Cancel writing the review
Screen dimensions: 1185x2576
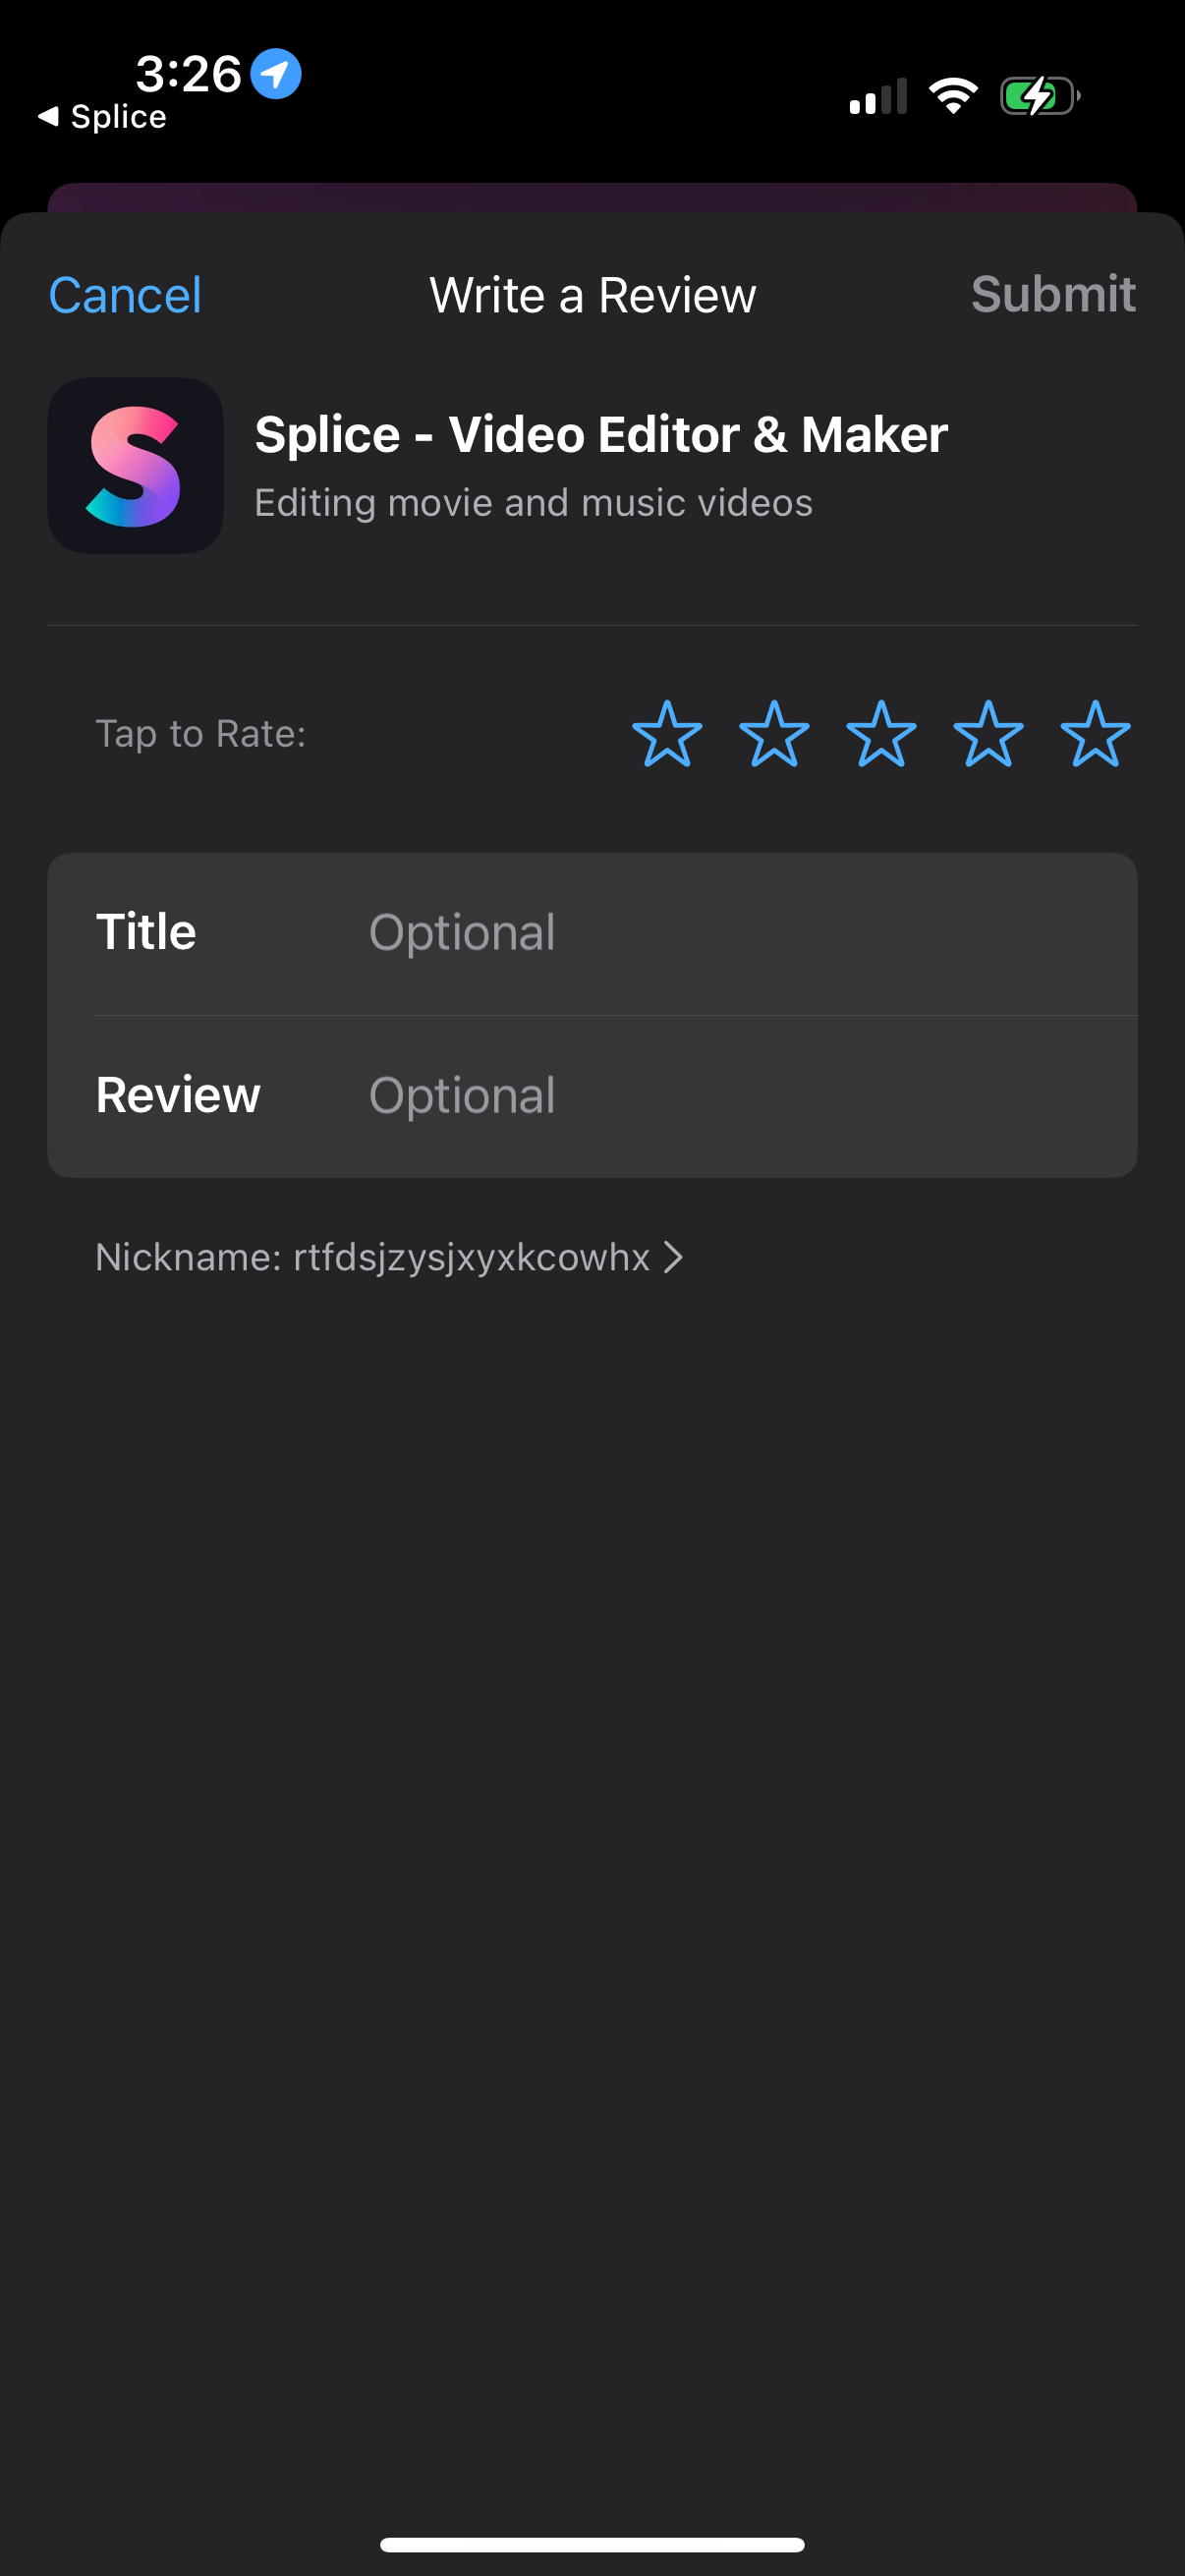pos(124,294)
